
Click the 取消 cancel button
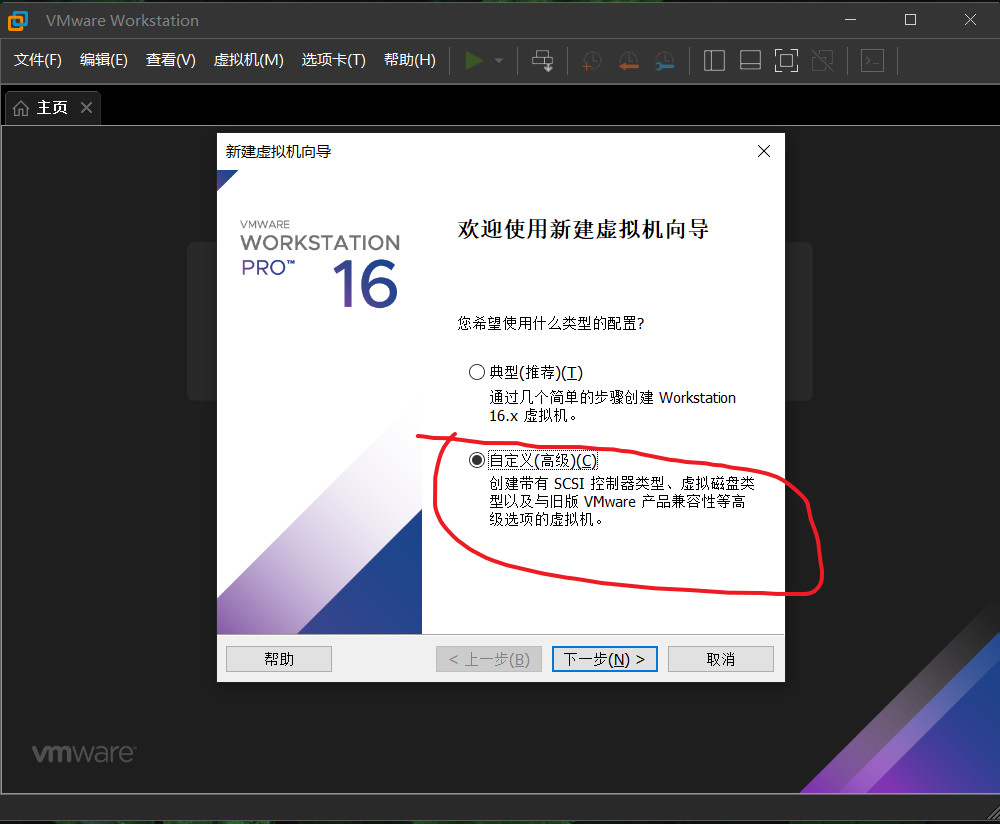click(x=721, y=659)
